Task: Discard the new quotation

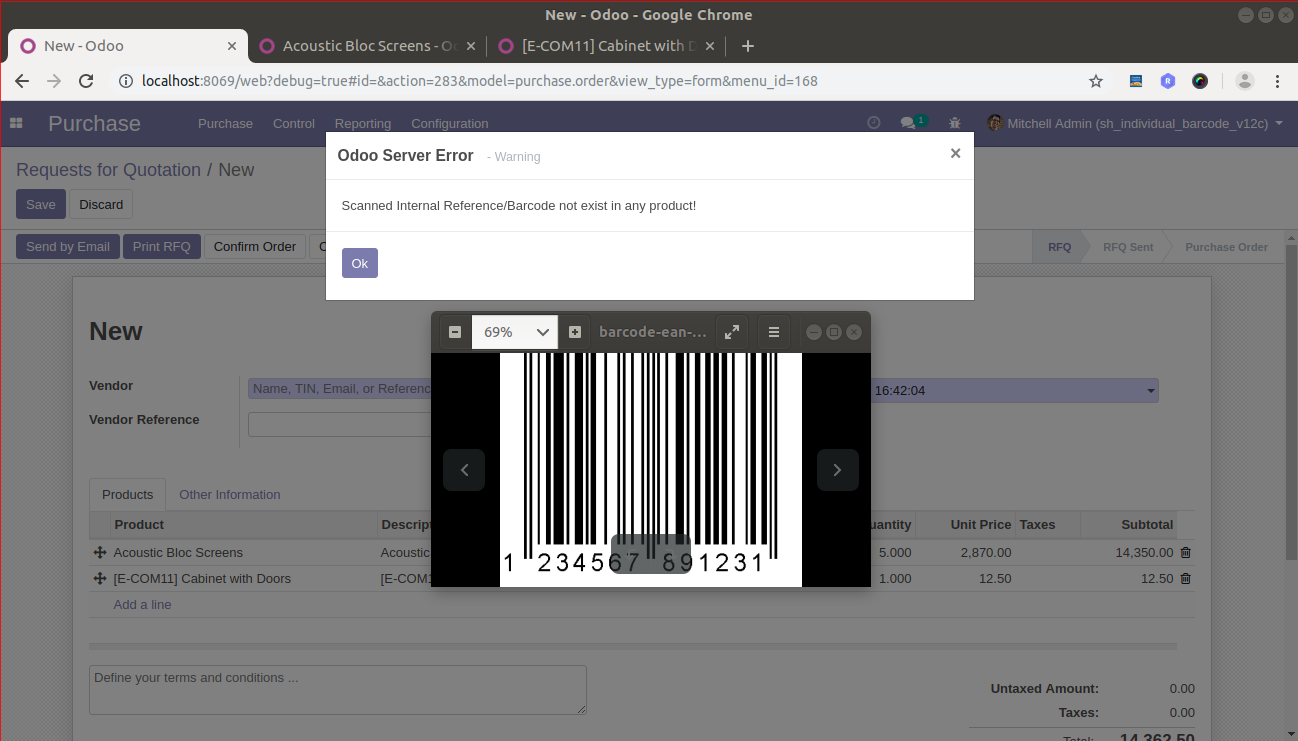Action: [101, 204]
